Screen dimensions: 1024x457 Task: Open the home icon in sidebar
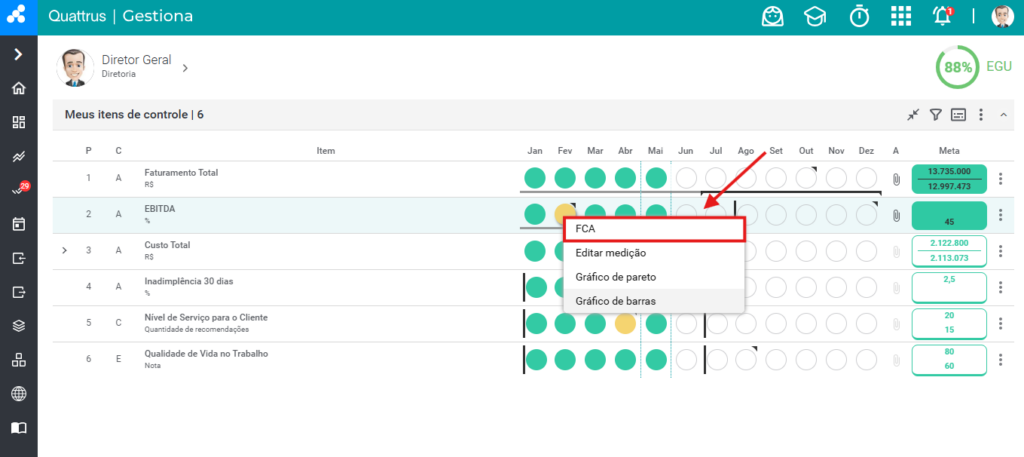pos(19,88)
